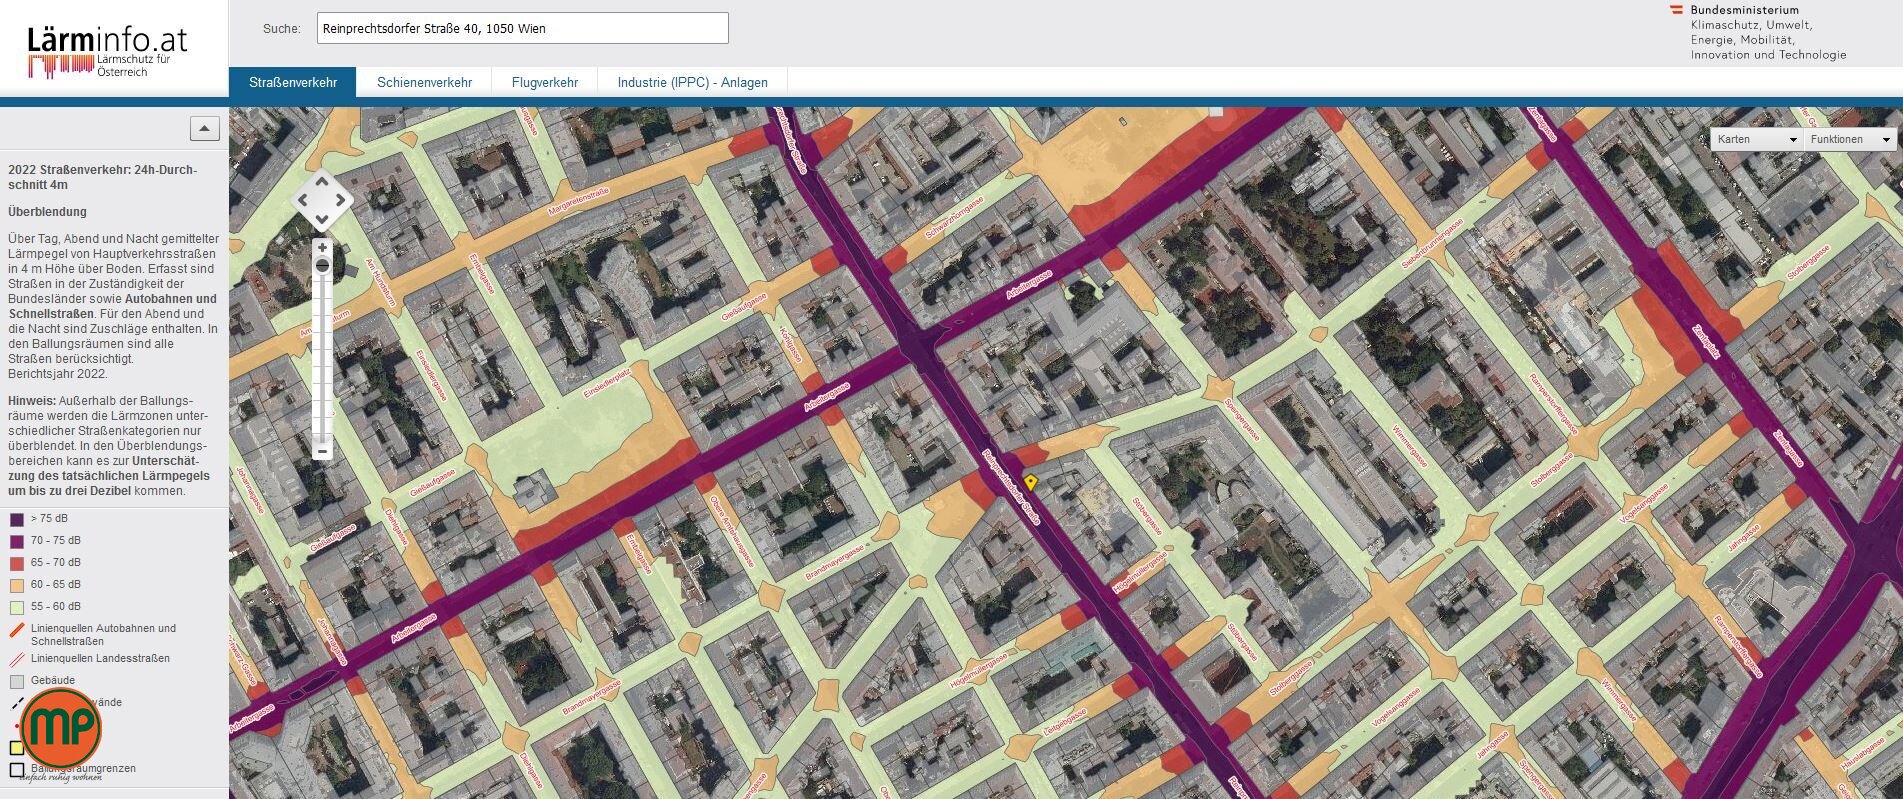
Task: Collapse the legend panel with arrow button
Action: pyautogui.click(x=204, y=129)
